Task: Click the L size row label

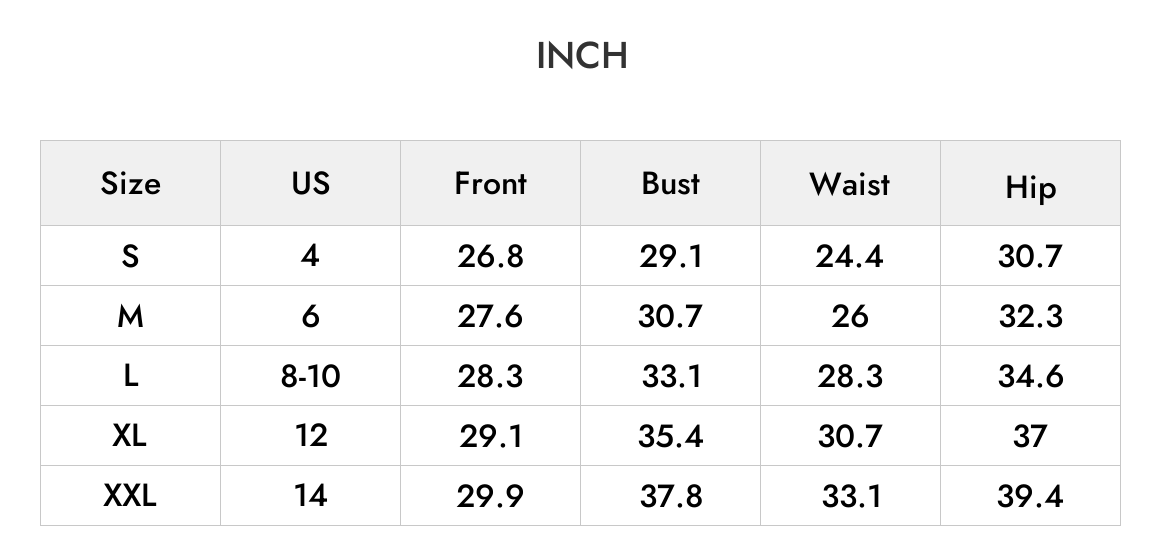Action: (130, 376)
